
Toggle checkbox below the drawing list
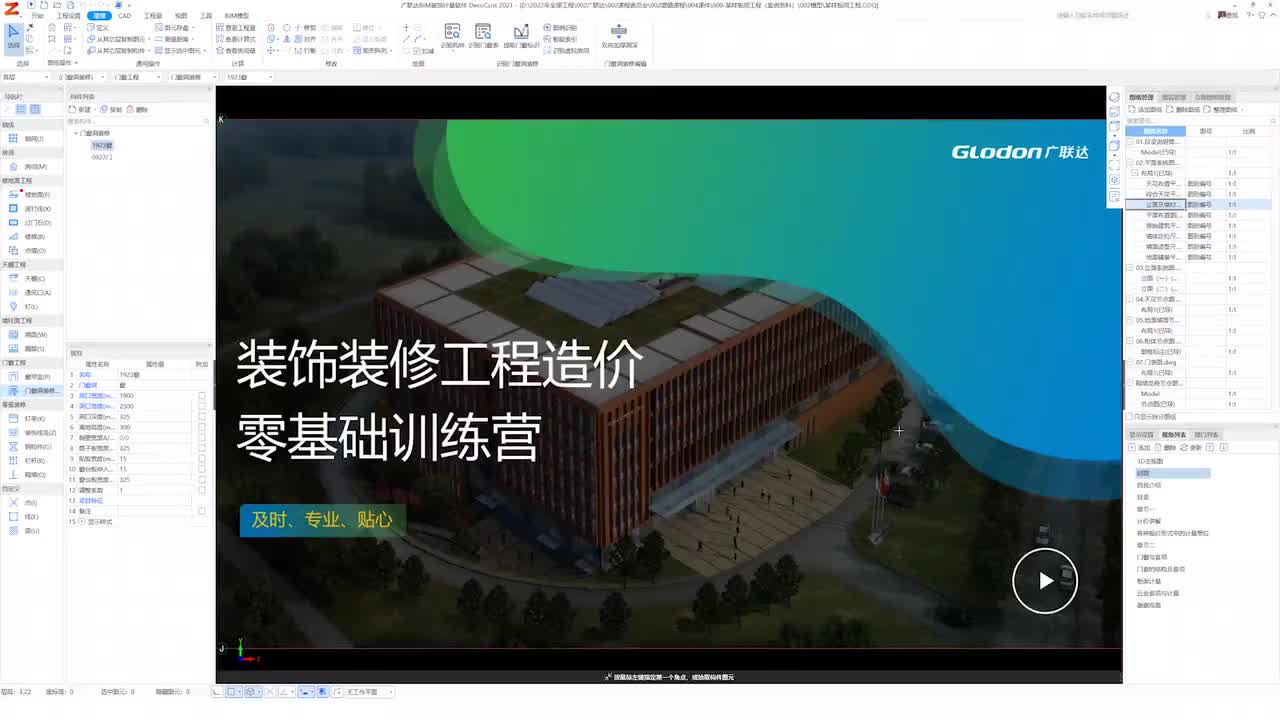(1130, 417)
